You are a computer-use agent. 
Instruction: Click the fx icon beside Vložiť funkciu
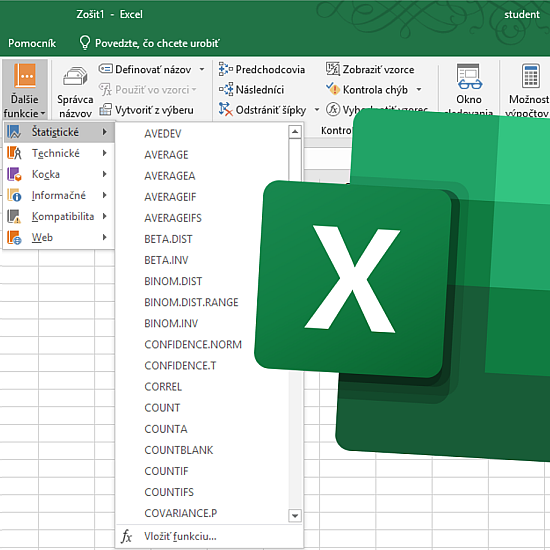click(x=126, y=537)
